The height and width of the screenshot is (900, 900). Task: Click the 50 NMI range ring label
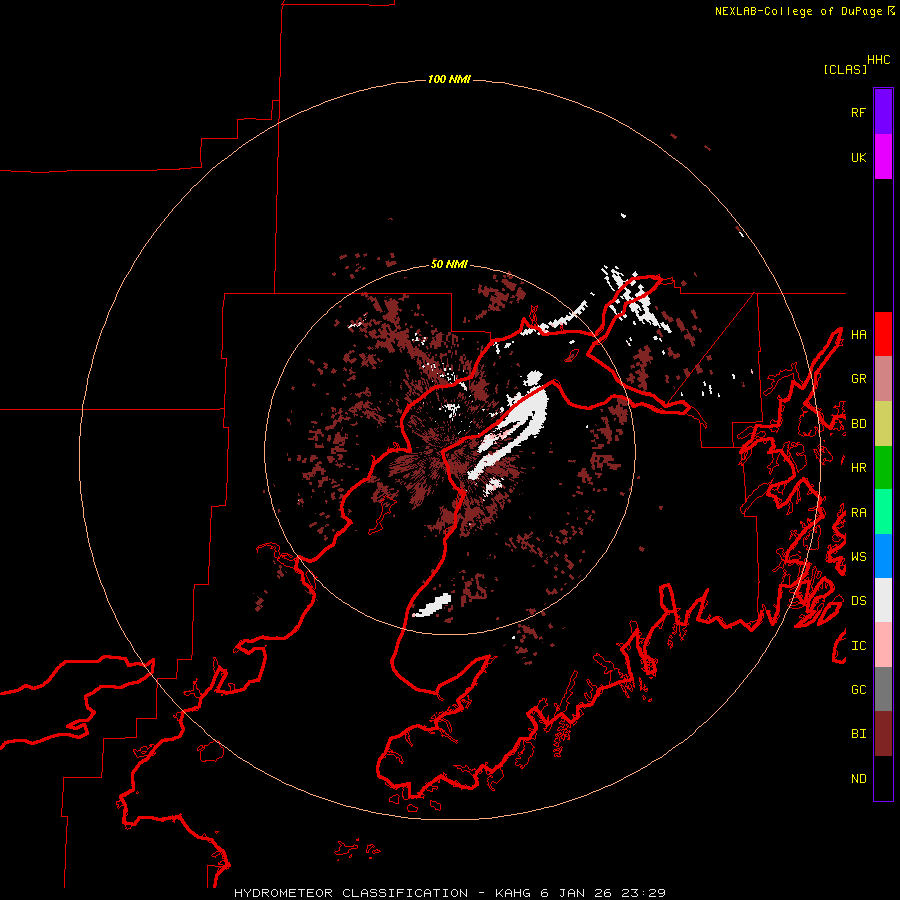(x=449, y=264)
